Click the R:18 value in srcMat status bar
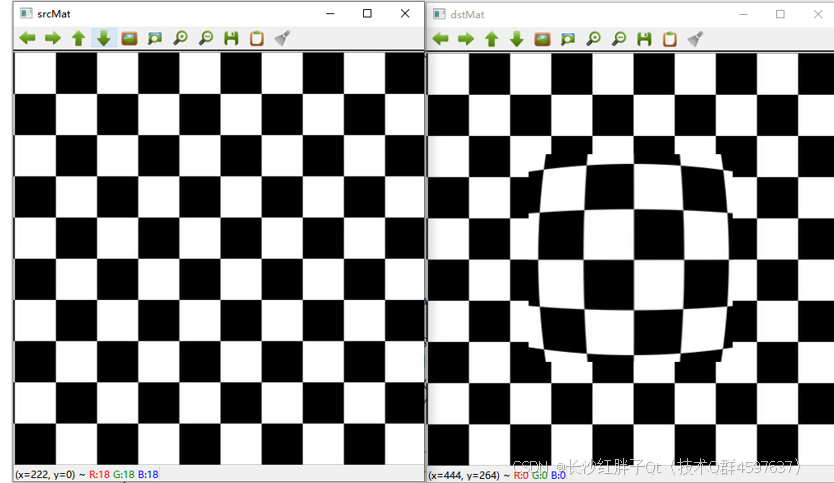 [99, 474]
